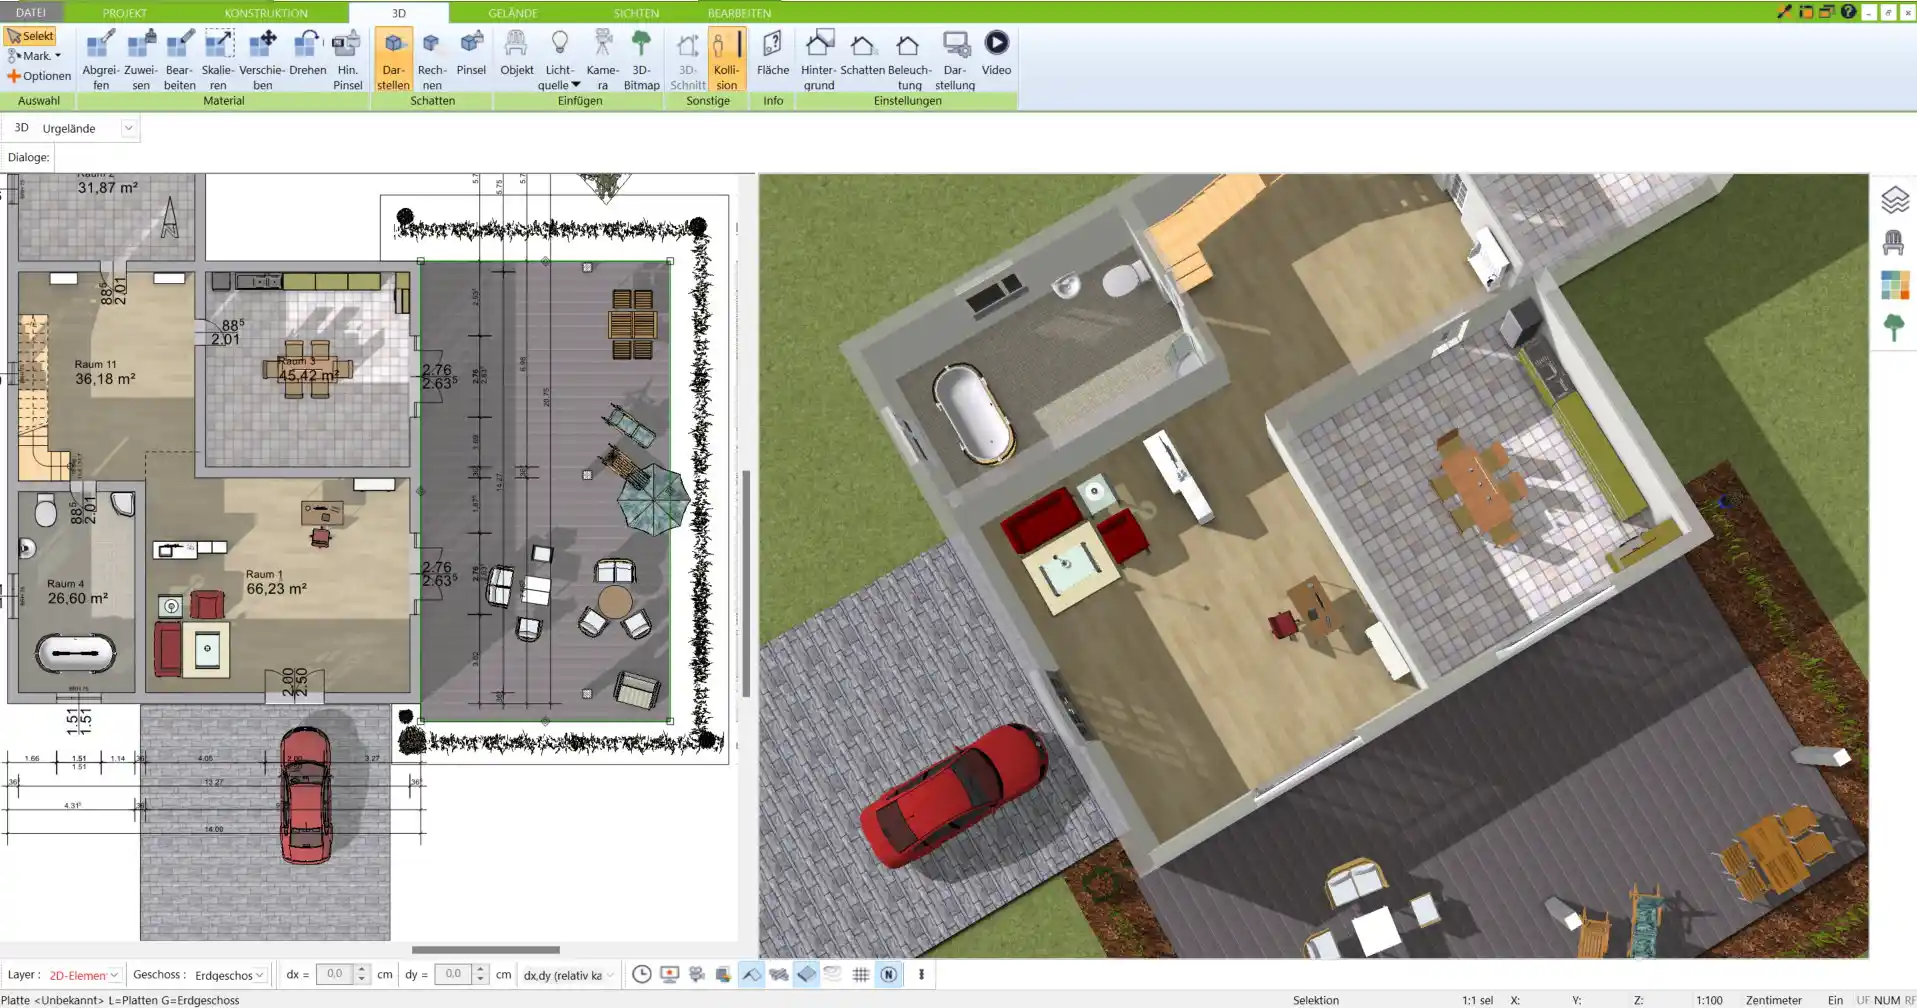Toggle the diamond layer snap icon
The width and height of the screenshot is (1917, 1008).
tap(806, 974)
